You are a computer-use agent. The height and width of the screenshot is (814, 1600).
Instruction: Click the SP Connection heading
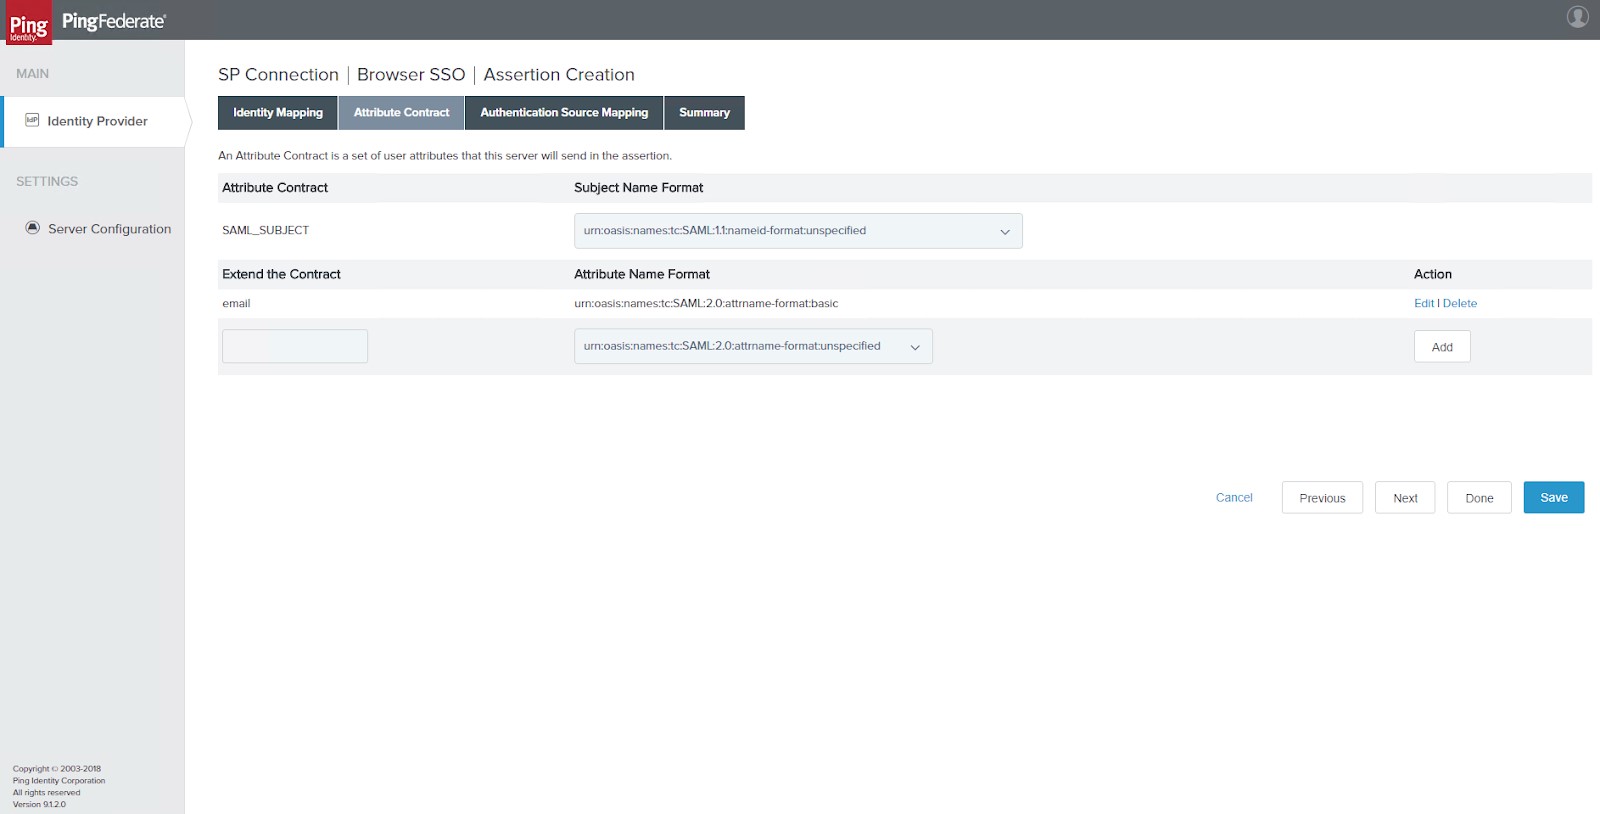click(278, 75)
